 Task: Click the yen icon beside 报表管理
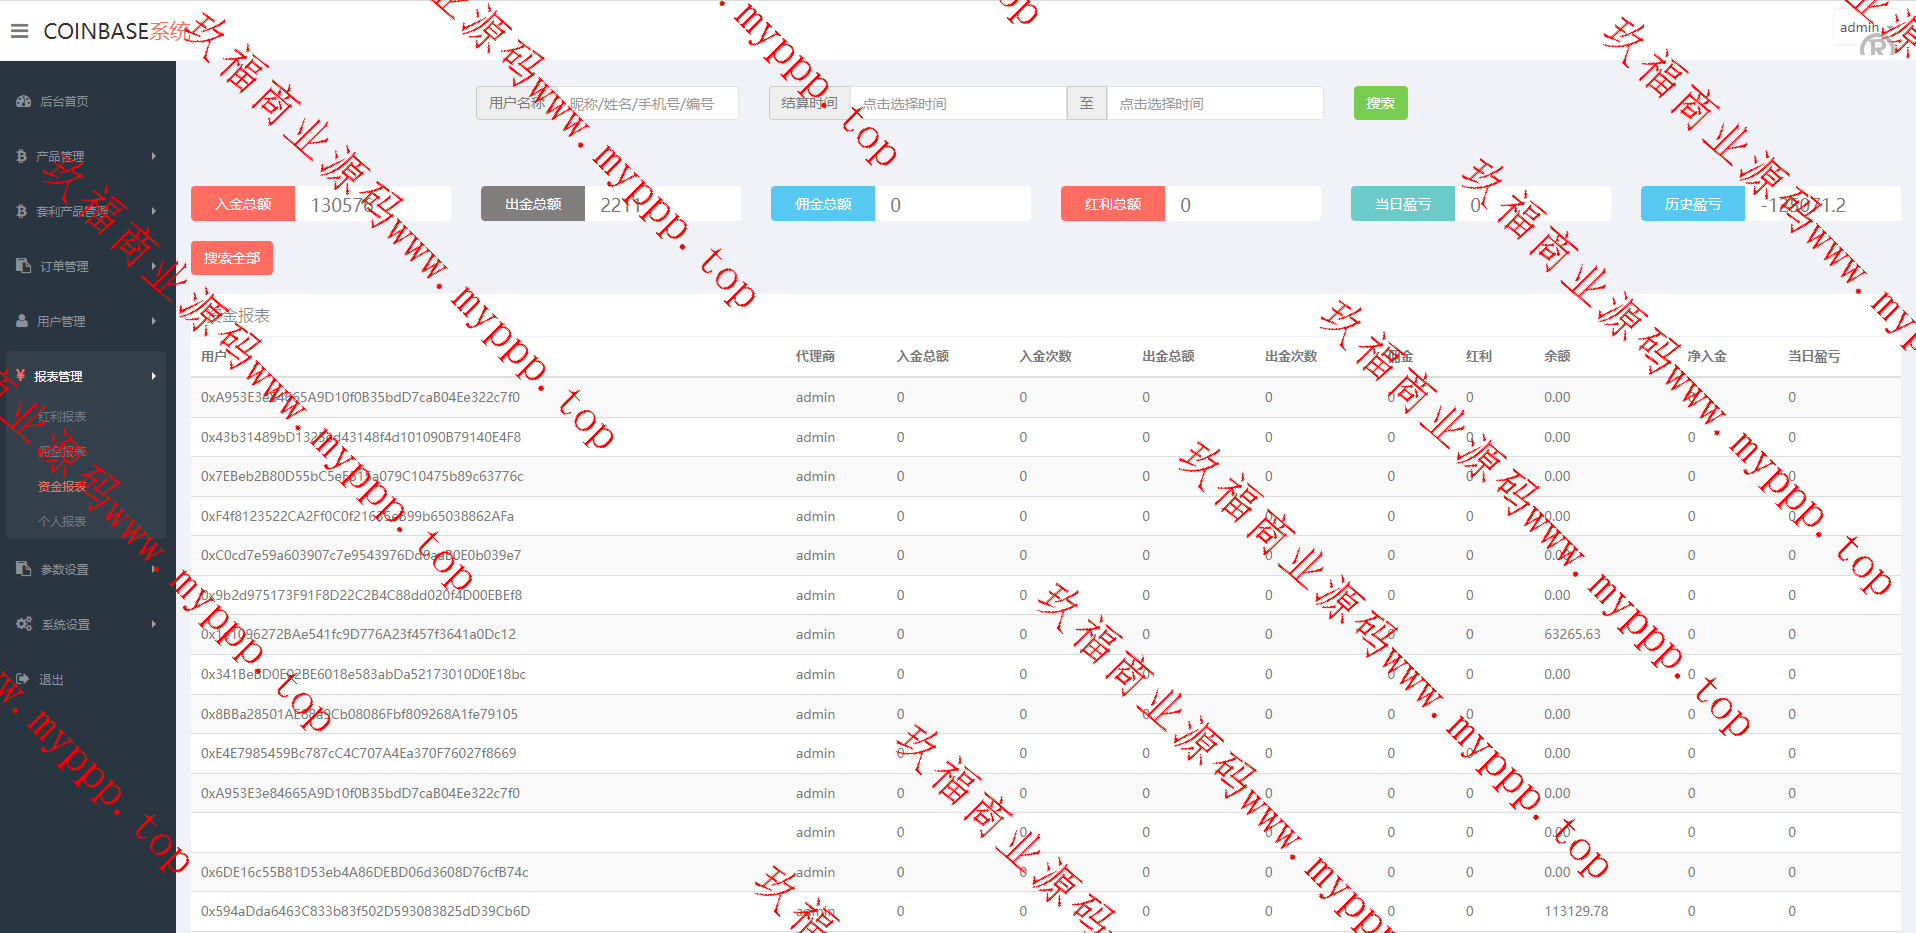tap(21, 376)
